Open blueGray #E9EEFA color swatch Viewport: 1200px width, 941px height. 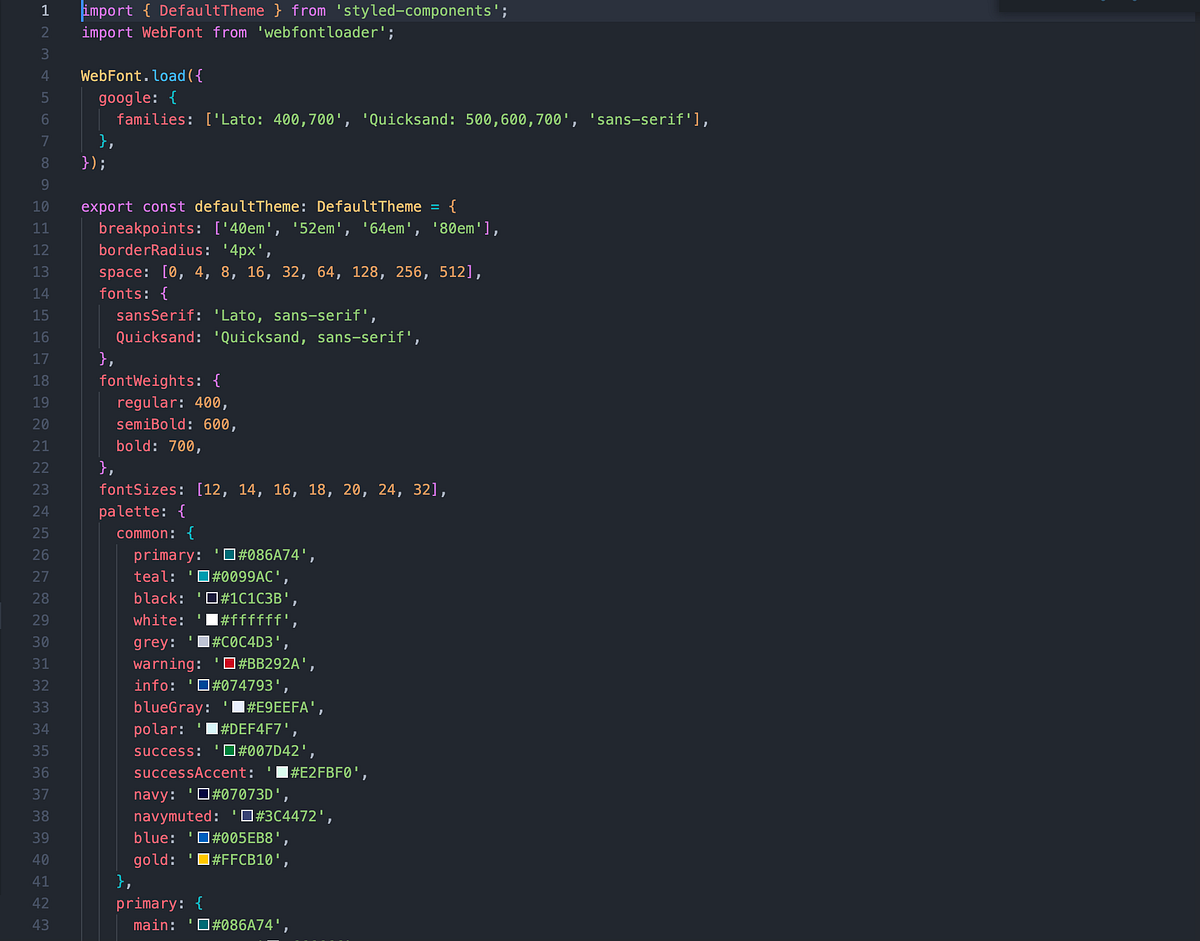(238, 708)
